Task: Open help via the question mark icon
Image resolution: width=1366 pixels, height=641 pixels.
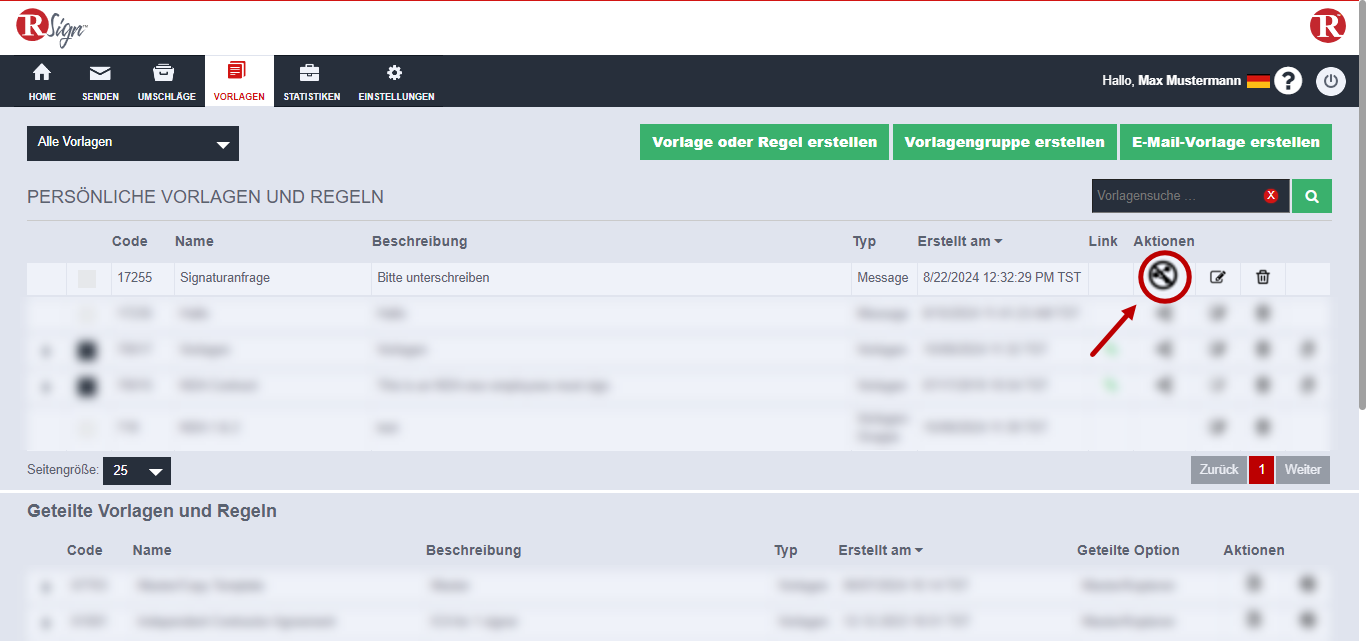Action: (1288, 81)
